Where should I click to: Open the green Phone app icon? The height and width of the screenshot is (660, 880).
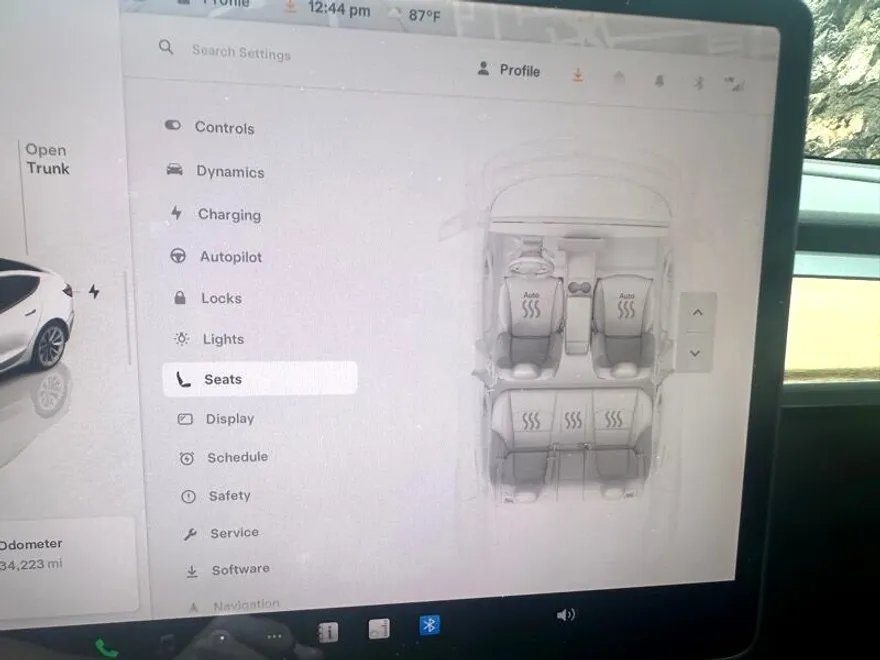[x=106, y=648]
